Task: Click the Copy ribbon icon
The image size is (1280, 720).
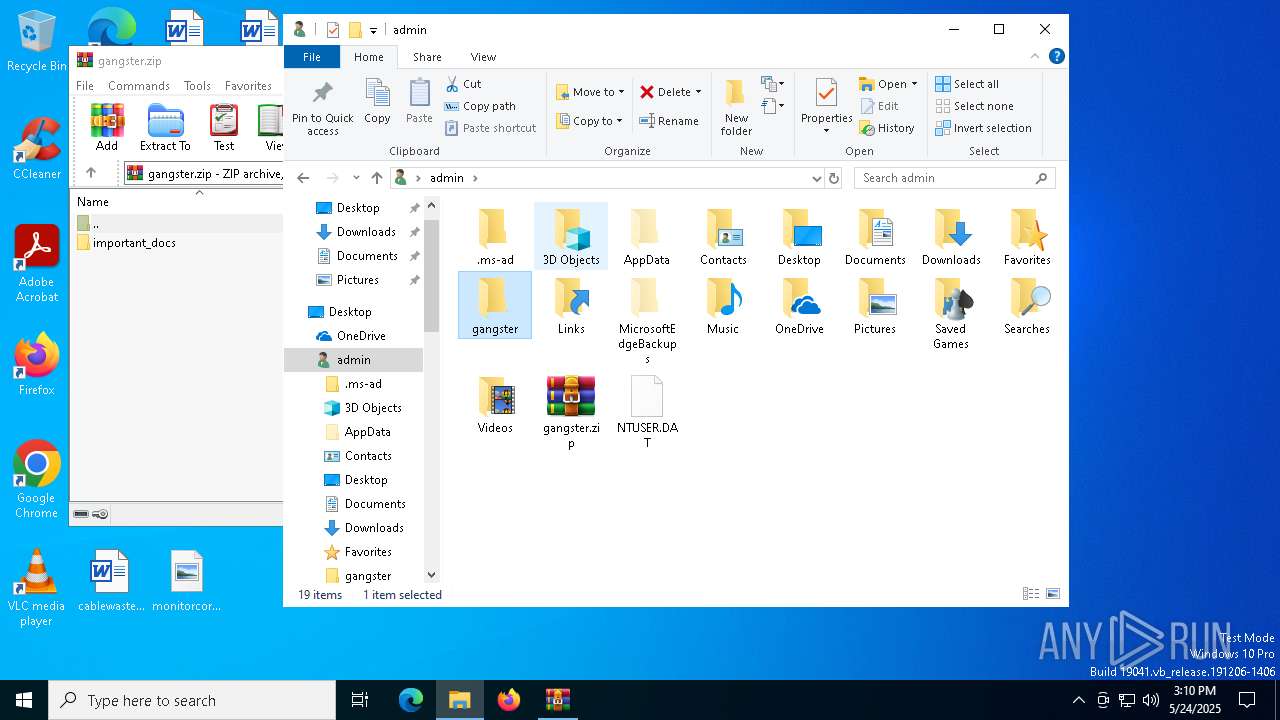Action: tap(377, 101)
